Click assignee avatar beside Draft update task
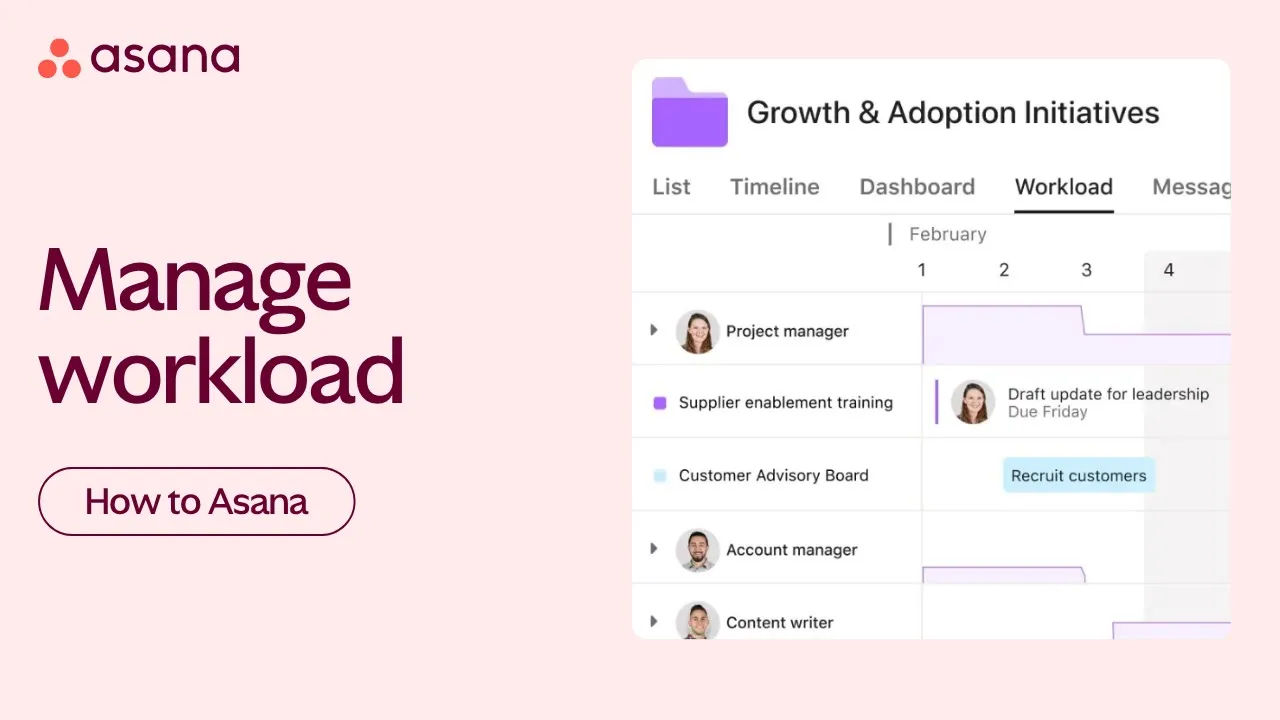The image size is (1280, 720). (x=973, y=402)
